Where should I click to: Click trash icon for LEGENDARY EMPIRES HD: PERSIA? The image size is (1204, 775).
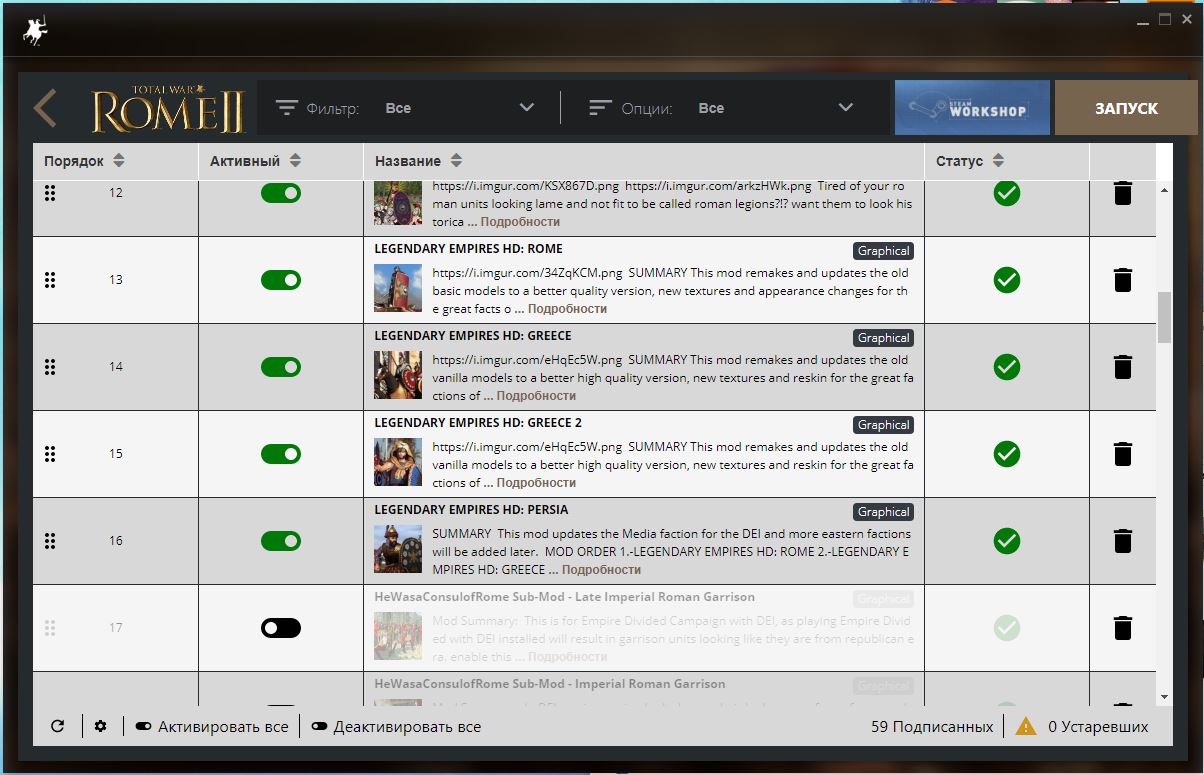click(1123, 541)
